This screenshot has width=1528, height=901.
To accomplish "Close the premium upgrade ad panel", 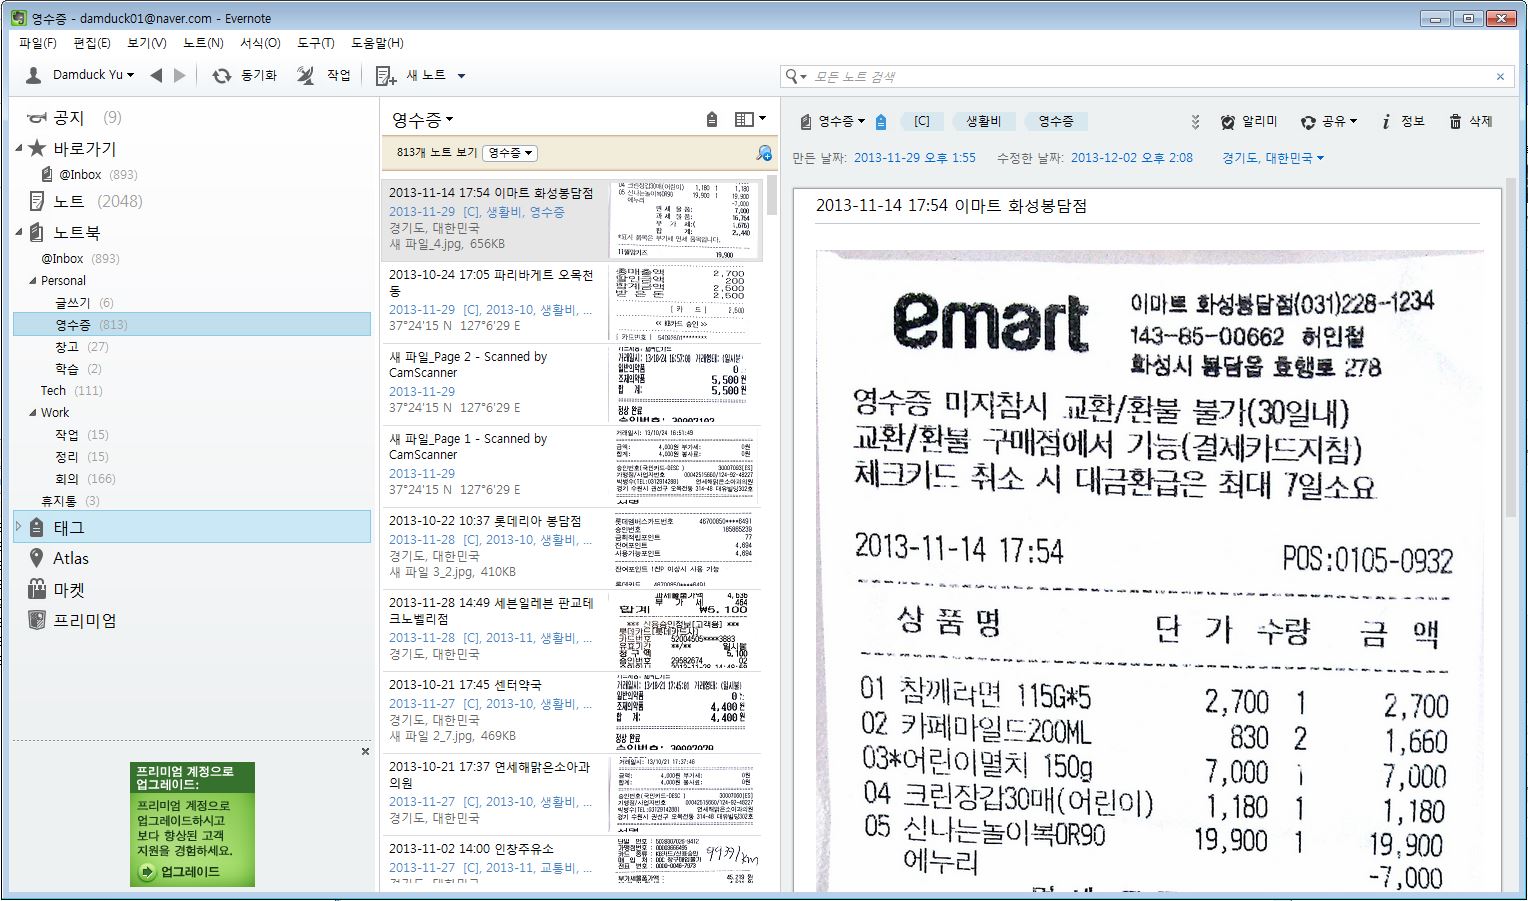I will tap(365, 751).
